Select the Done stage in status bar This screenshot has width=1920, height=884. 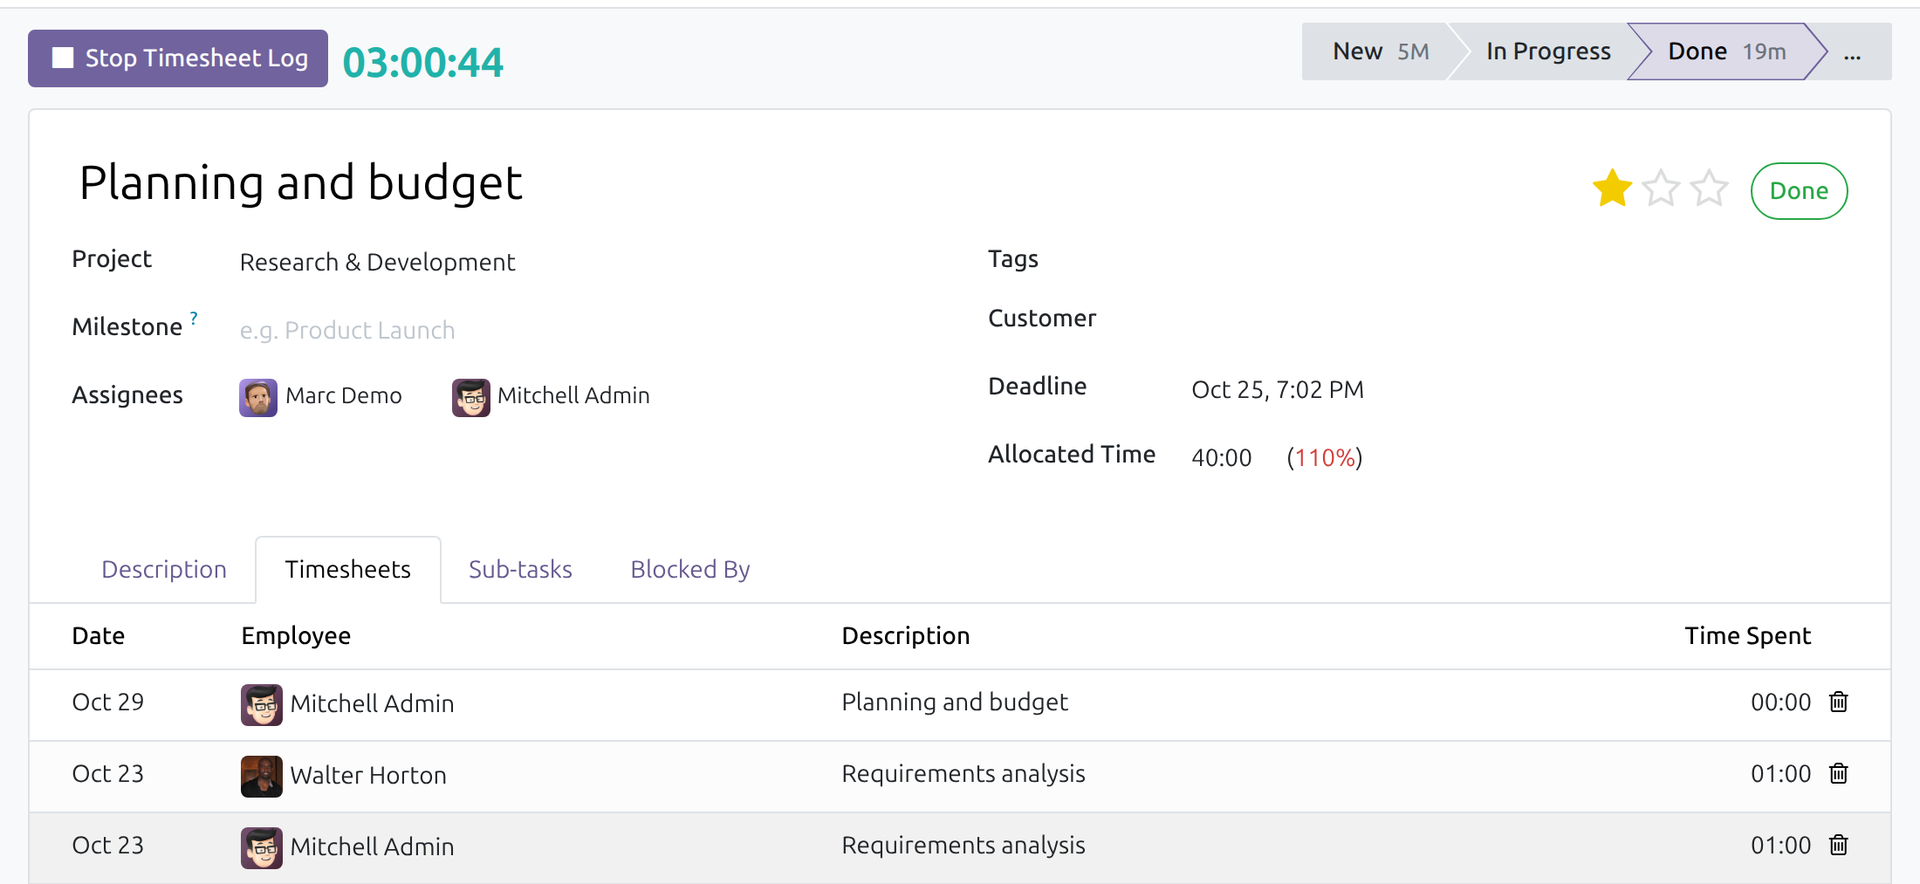[1726, 52]
